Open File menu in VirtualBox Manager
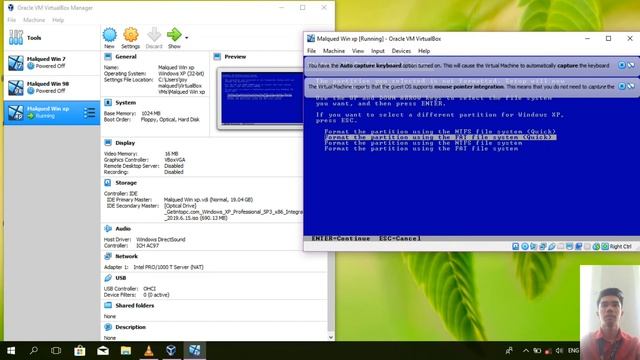Viewport: 640px width, 360px height. coord(11,20)
